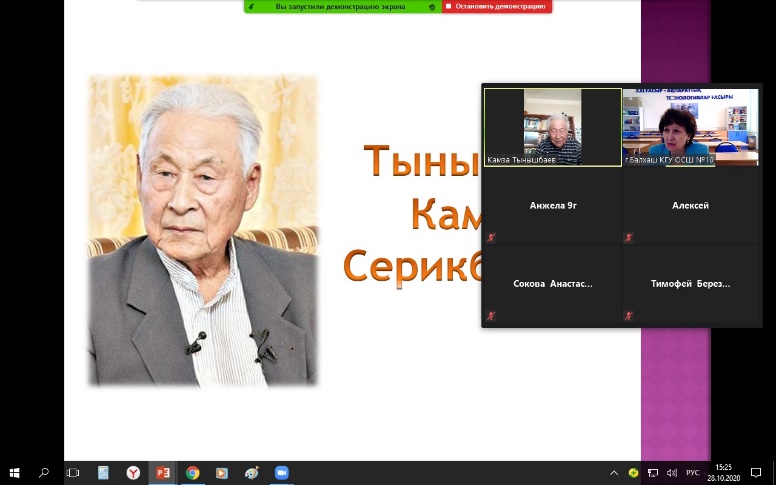Screen dimensions: 776x485
Task: Open Zoom from the taskbar
Action: point(281,473)
